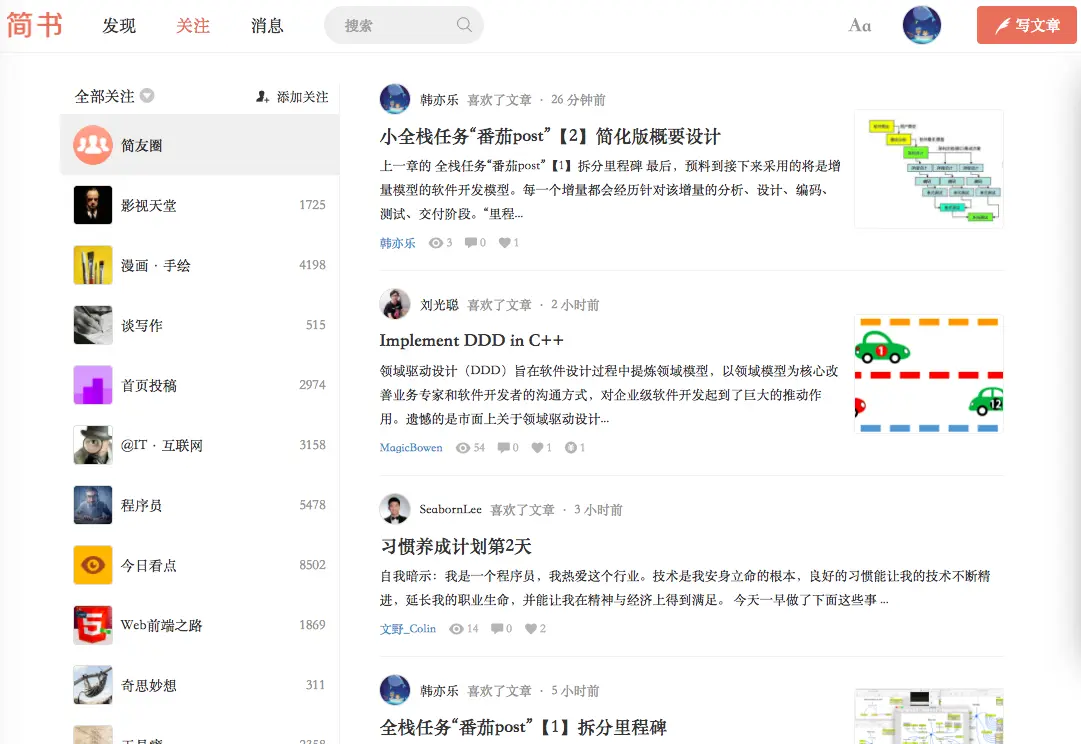This screenshot has width=1081, height=744.
Task: Select 简友圈 in the sidebar
Action: [x=200, y=145]
